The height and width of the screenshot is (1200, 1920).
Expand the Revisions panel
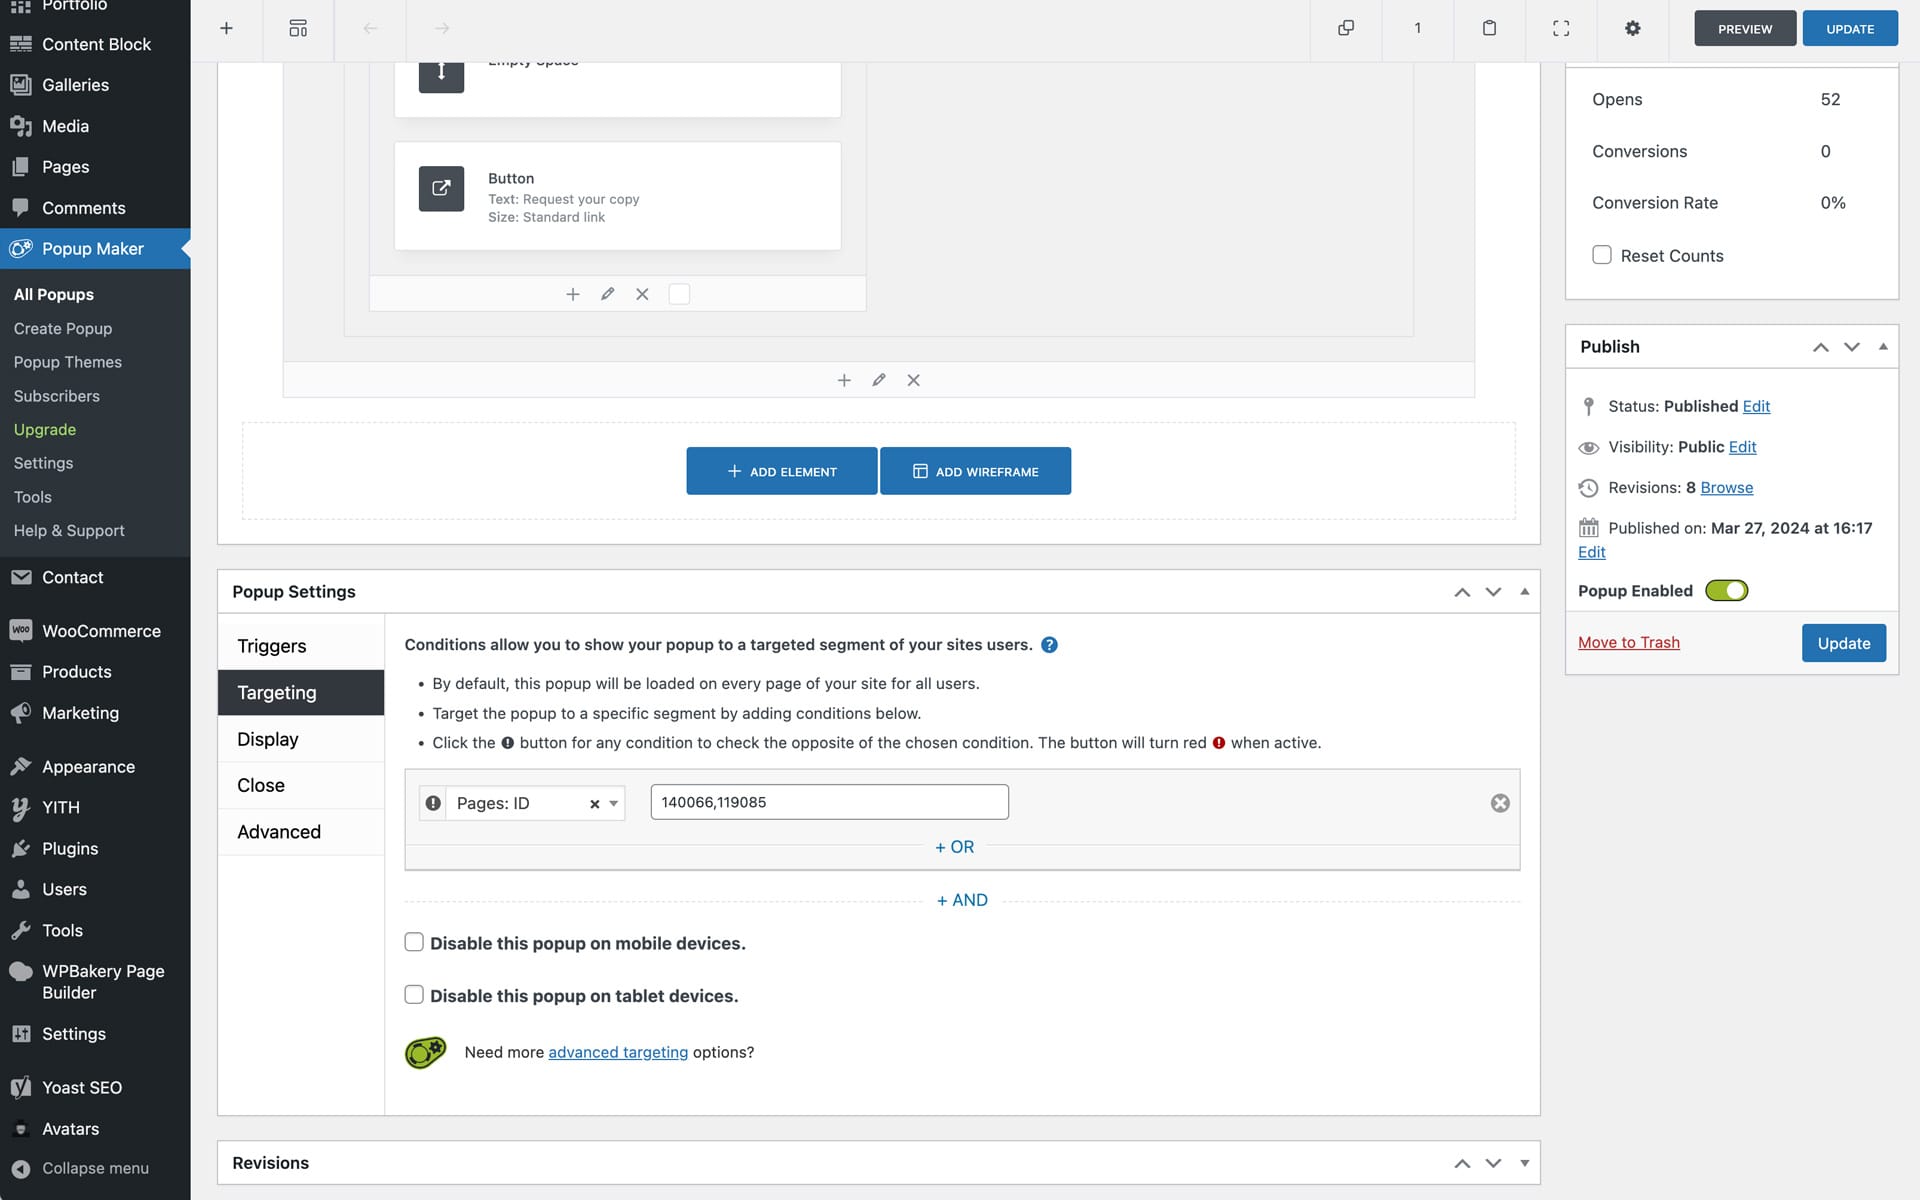pos(1524,1163)
